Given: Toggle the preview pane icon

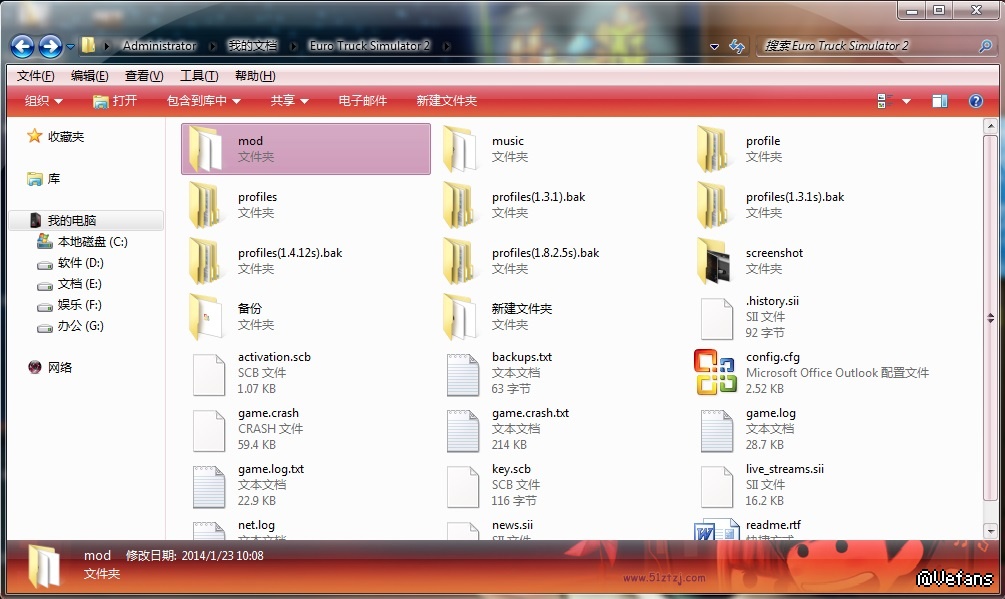Looking at the screenshot, I should [940, 101].
